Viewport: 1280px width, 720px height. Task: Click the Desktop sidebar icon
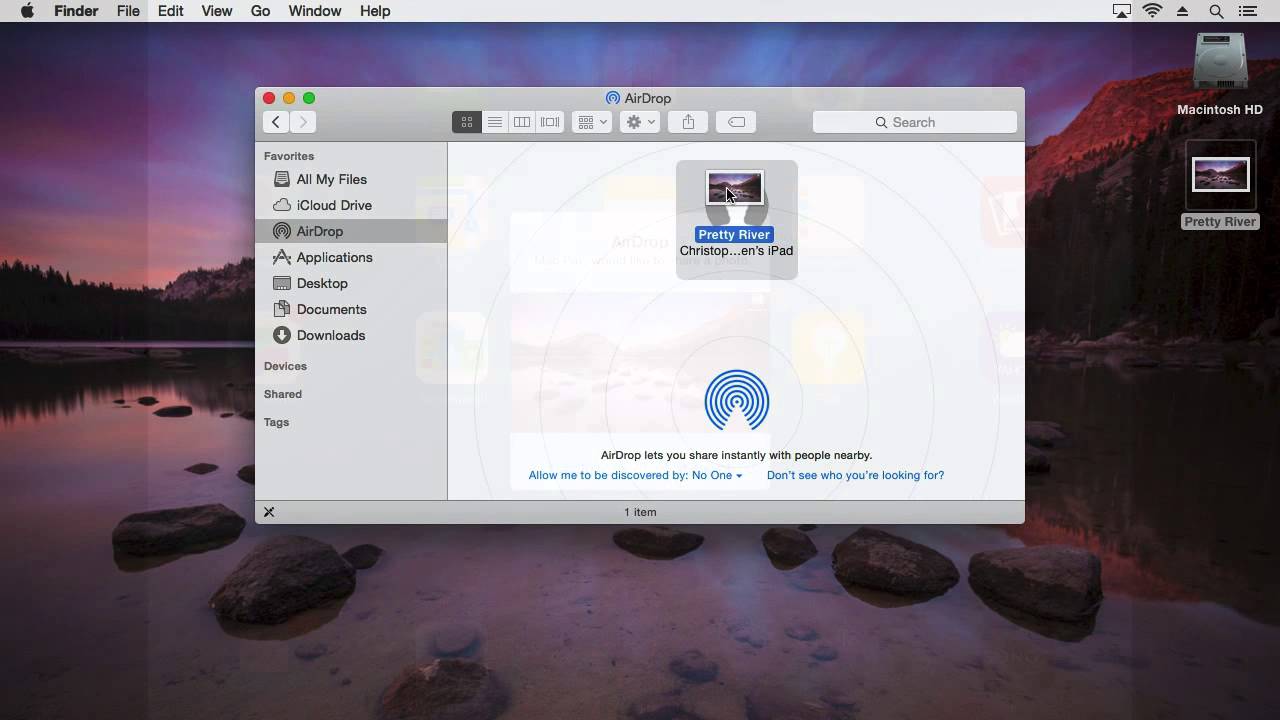[282, 283]
